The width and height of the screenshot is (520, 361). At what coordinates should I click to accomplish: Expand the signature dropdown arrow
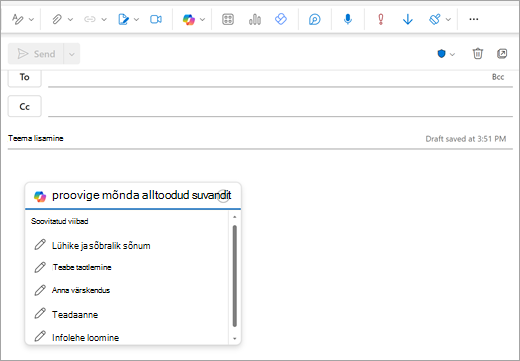click(x=136, y=20)
